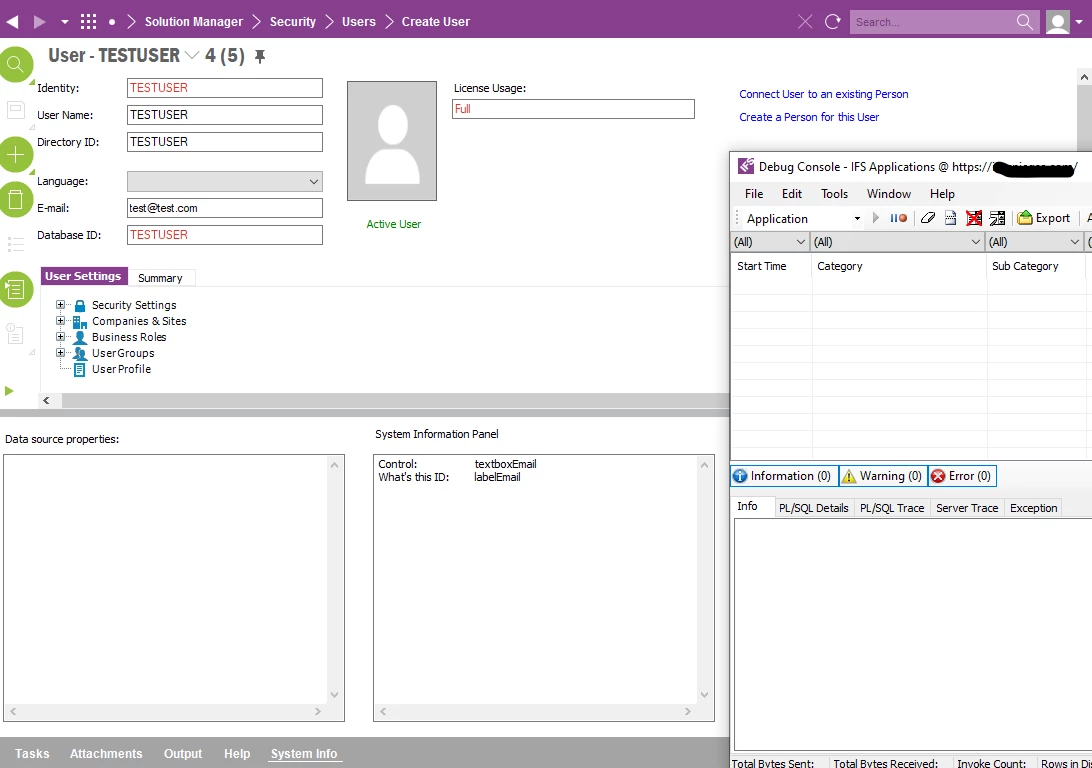Image resolution: width=1092 pixels, height=768 pixels.
Task: Toggle the Information (0) filter
Action: coord(784,476)
